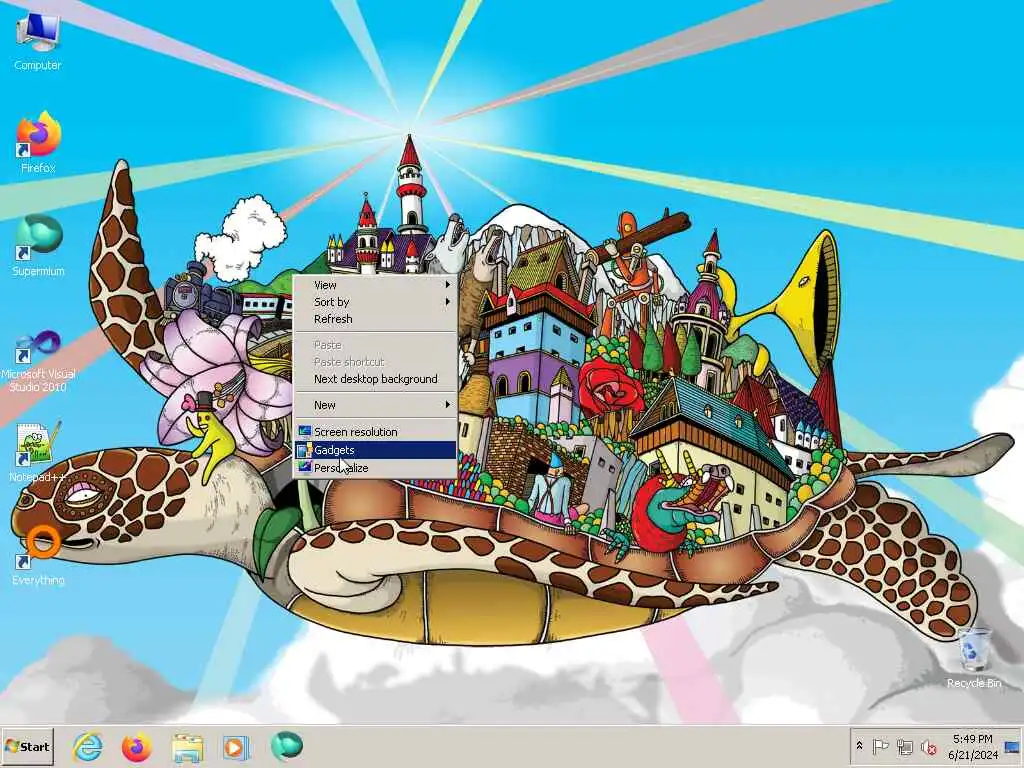This screenshot has height=768, width=1024.
Task: Open the Start menu
Action: [x=27, y=746]
